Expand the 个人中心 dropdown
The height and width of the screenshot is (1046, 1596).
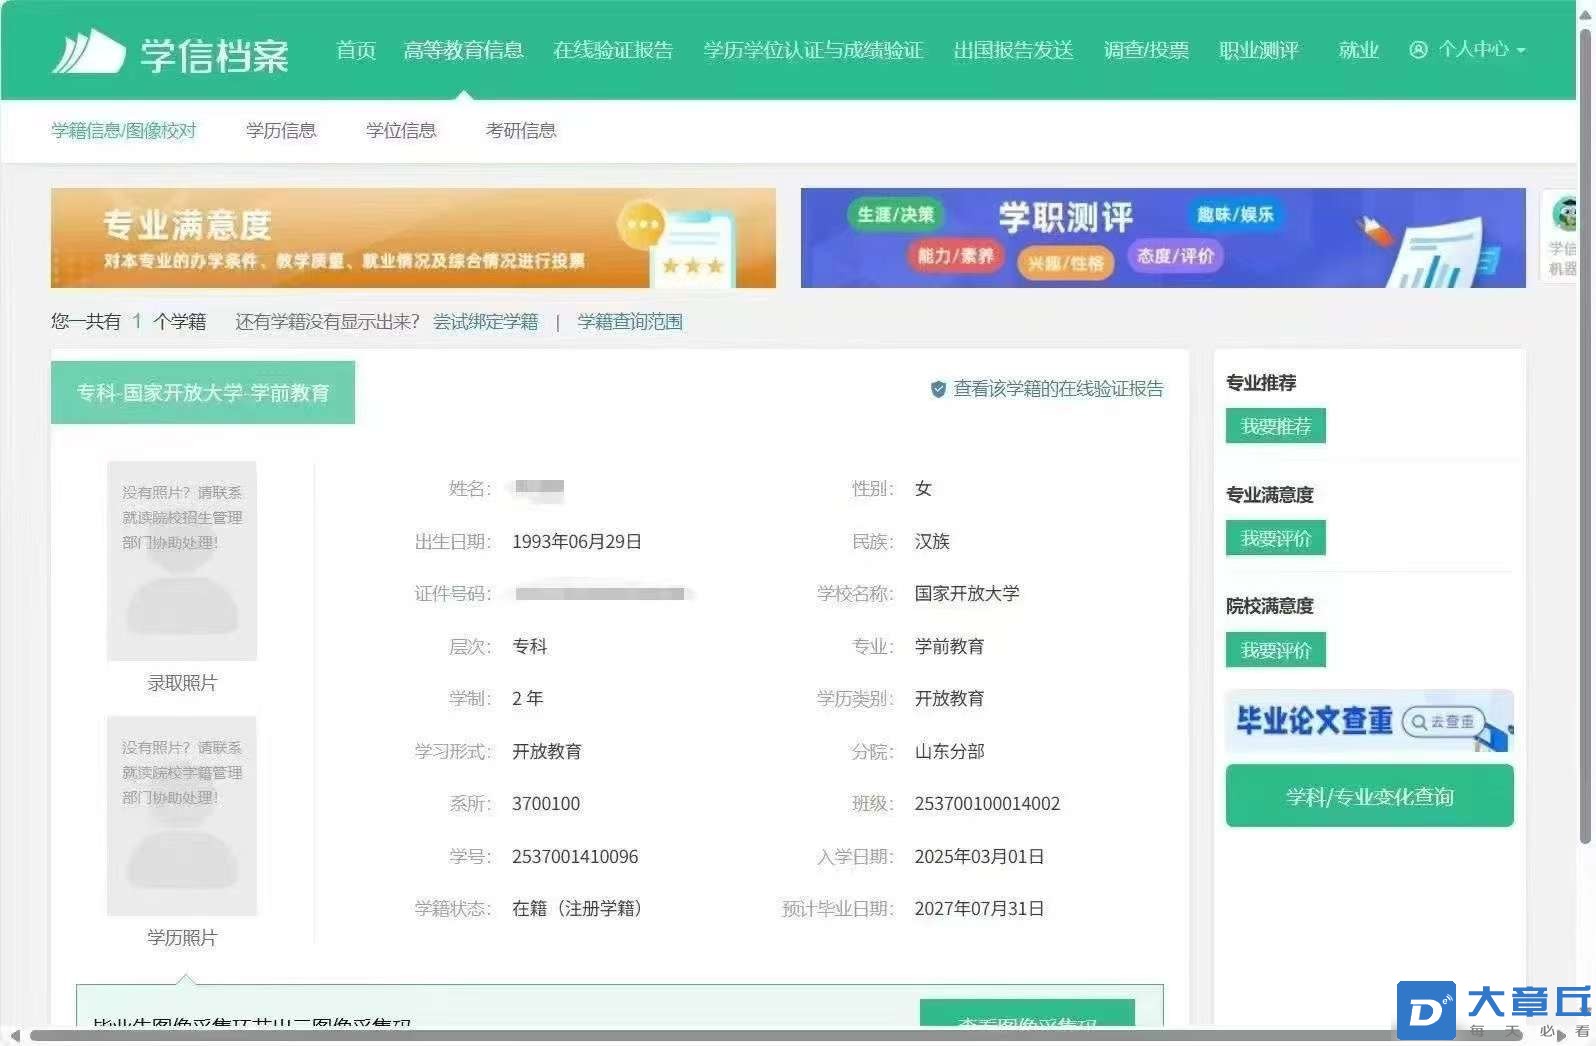pyautogui.click(x=1481, y=50)
